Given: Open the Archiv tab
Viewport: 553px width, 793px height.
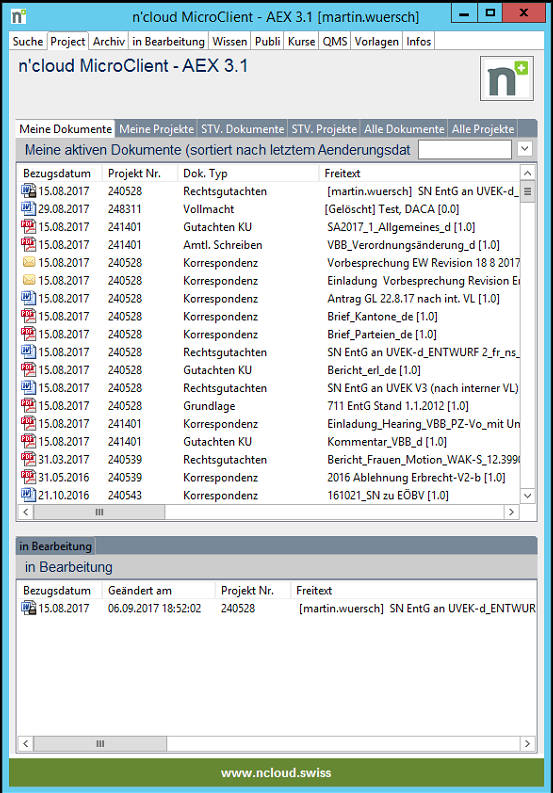Looking at the screenshot, I should click(109, 41).
